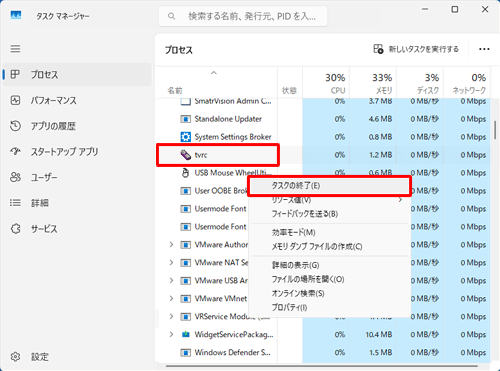
Task: Click the process search input field
Action: point(243,16)
